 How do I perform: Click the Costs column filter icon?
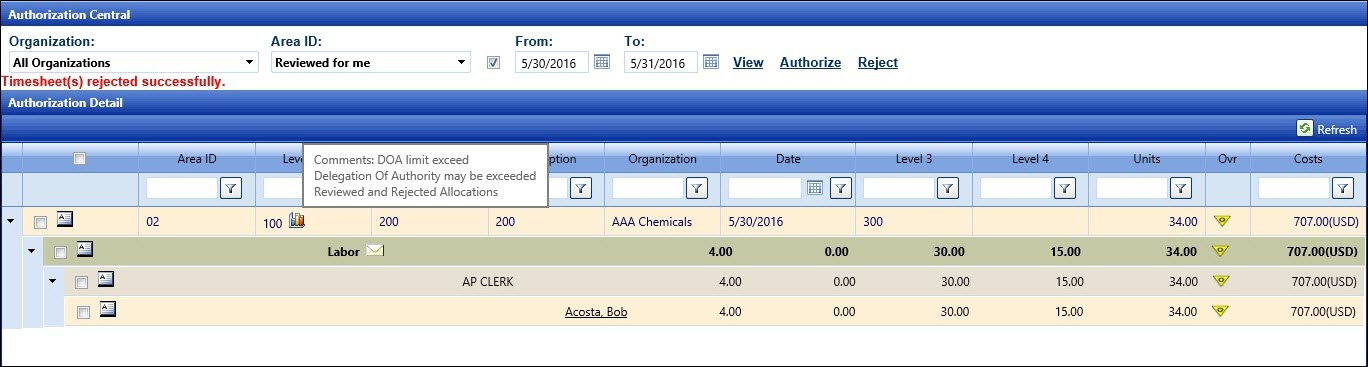[1343, 187]
